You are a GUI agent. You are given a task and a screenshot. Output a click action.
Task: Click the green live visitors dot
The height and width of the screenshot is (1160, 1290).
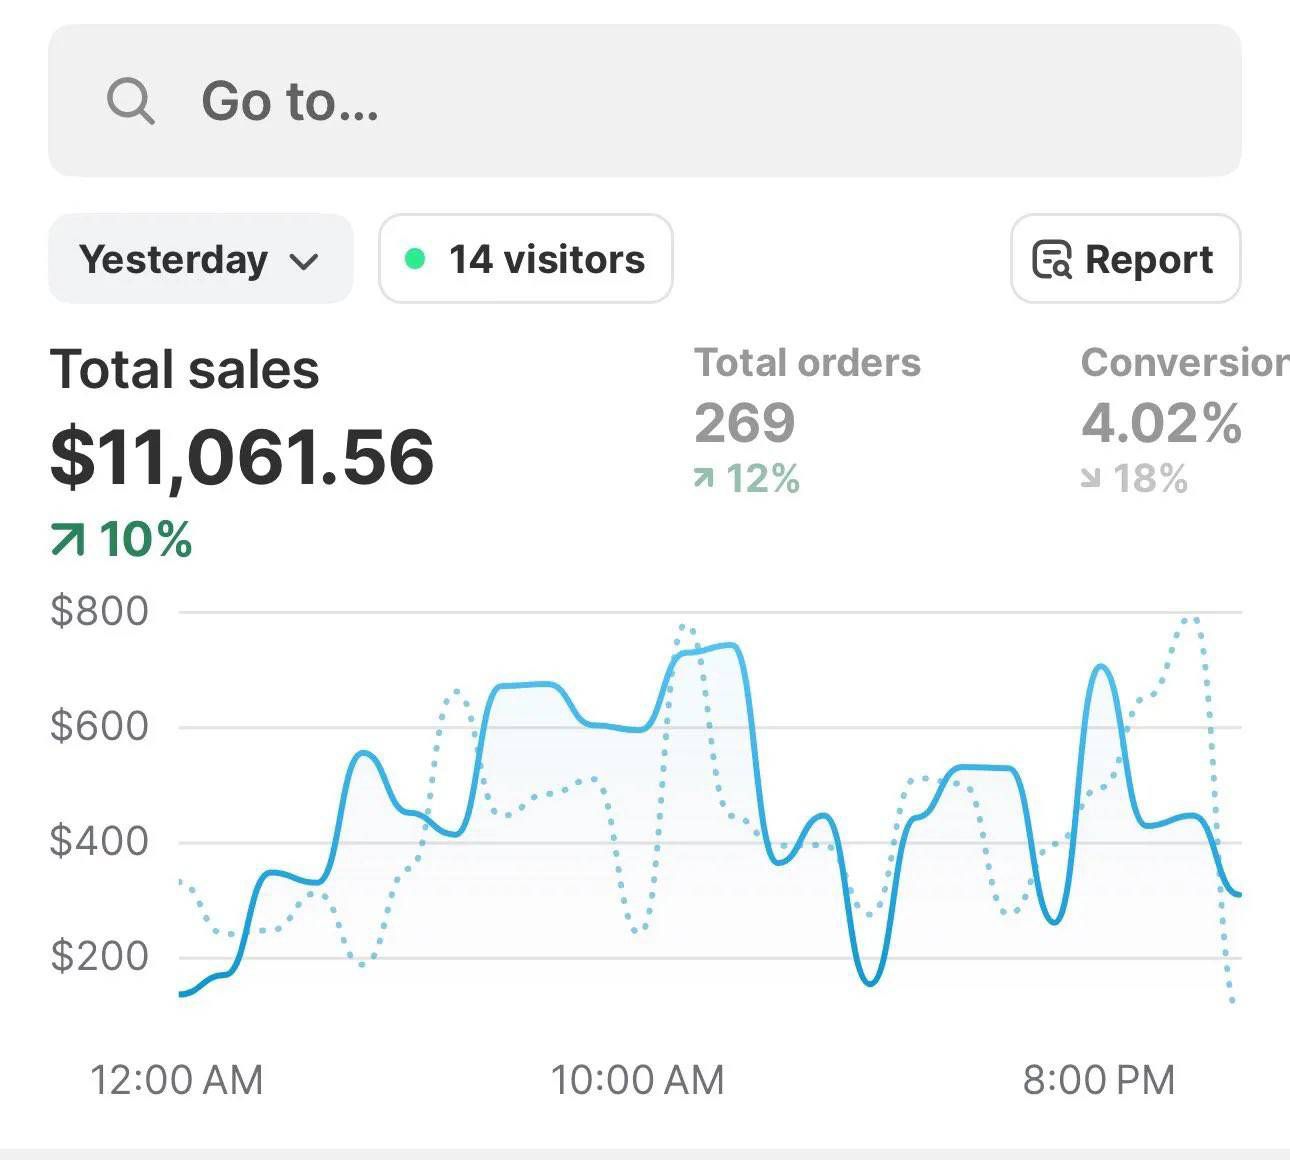(x=414, y=260)
